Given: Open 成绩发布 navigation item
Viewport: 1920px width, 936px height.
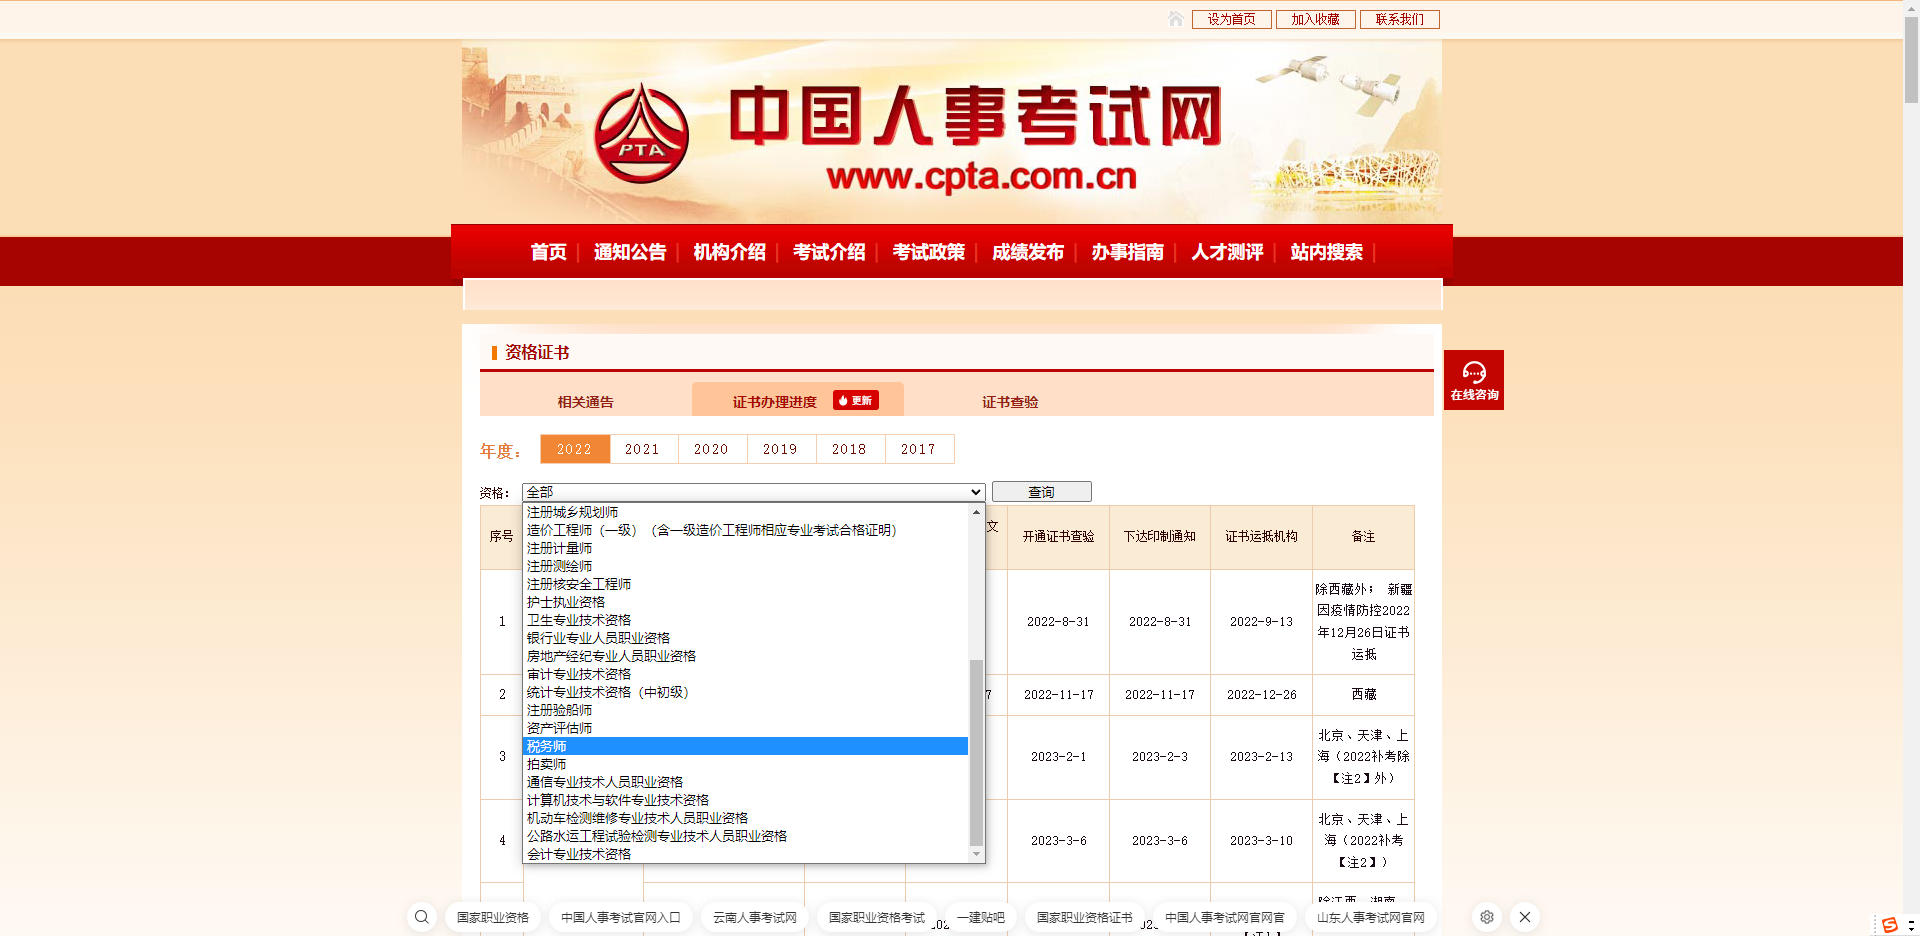Looking at the screenshot, I should 1028,252.
